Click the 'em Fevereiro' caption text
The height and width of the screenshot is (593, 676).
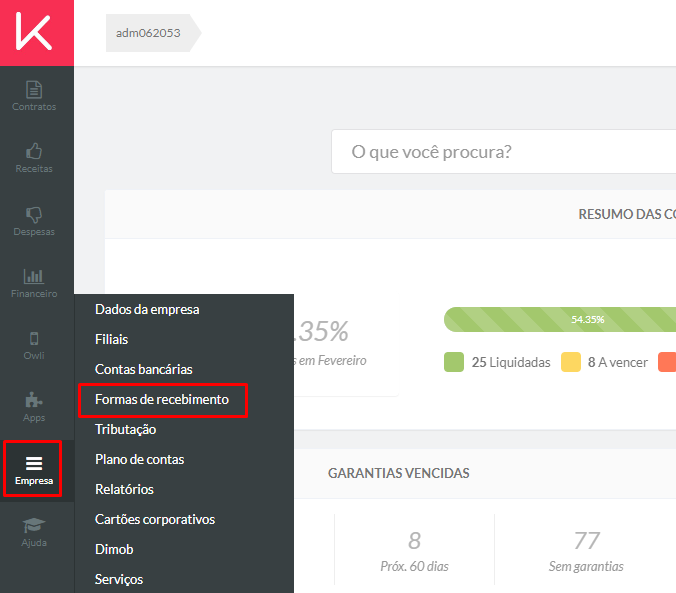[333, 361]
